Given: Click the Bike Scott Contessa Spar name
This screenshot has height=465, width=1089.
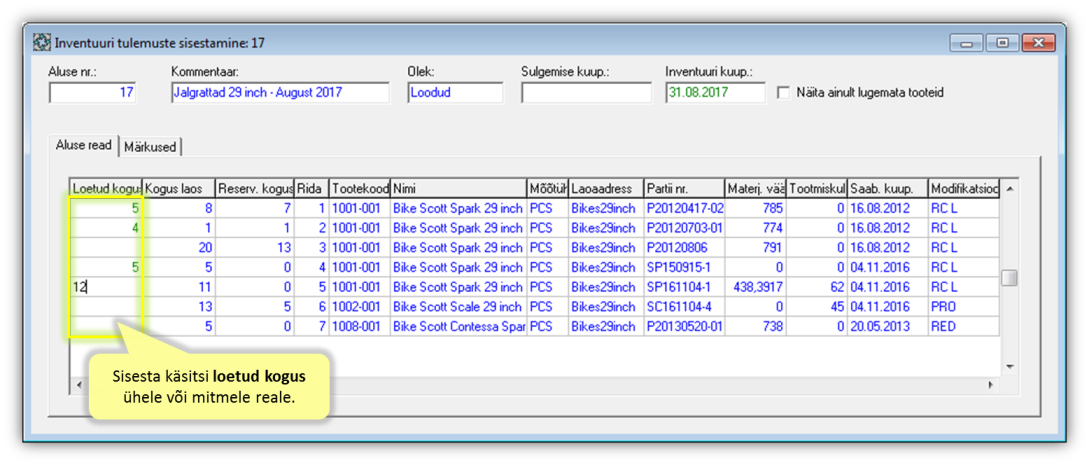Looking at the screenshot, I should pos(458,326).
